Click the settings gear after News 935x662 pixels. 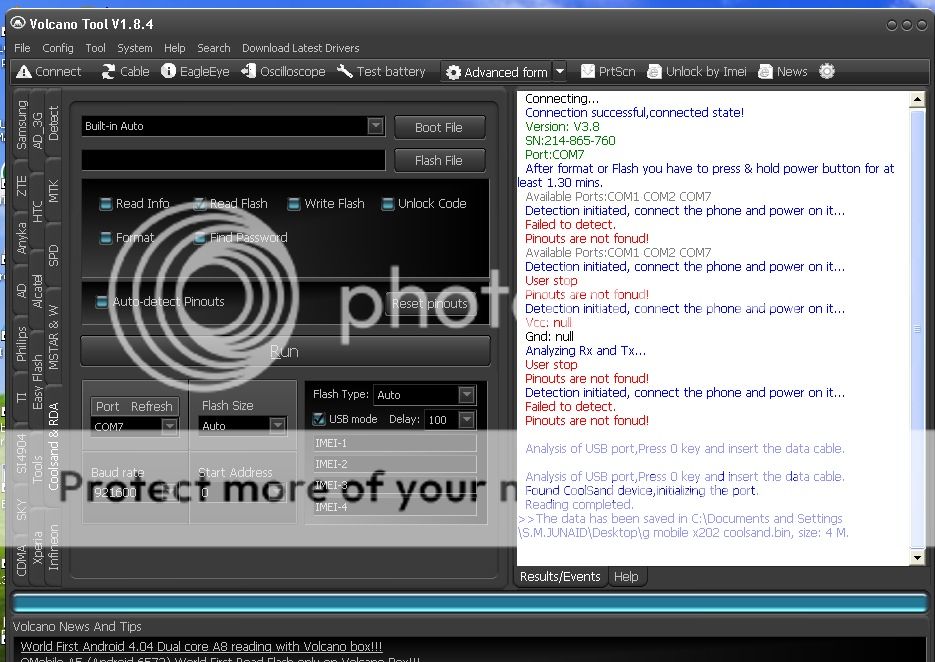coord(826,72)
